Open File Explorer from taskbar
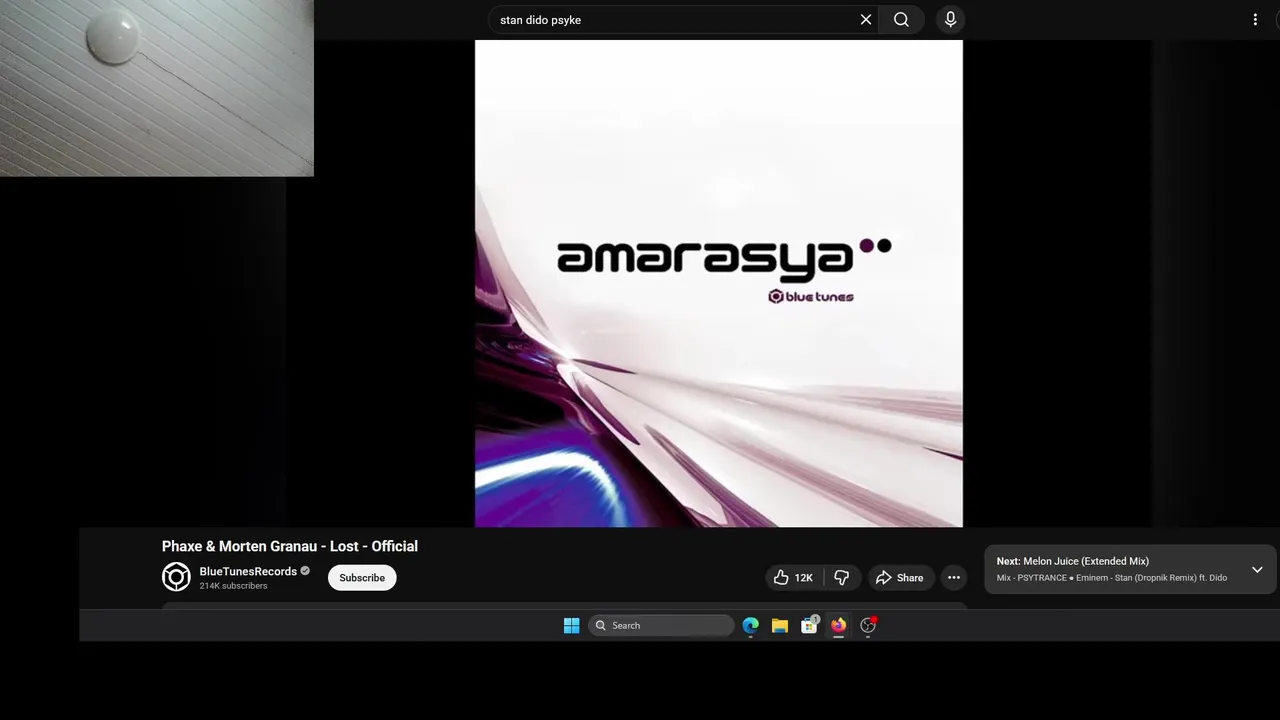This screenshot has height=720, width=1280. pos(779,625)
